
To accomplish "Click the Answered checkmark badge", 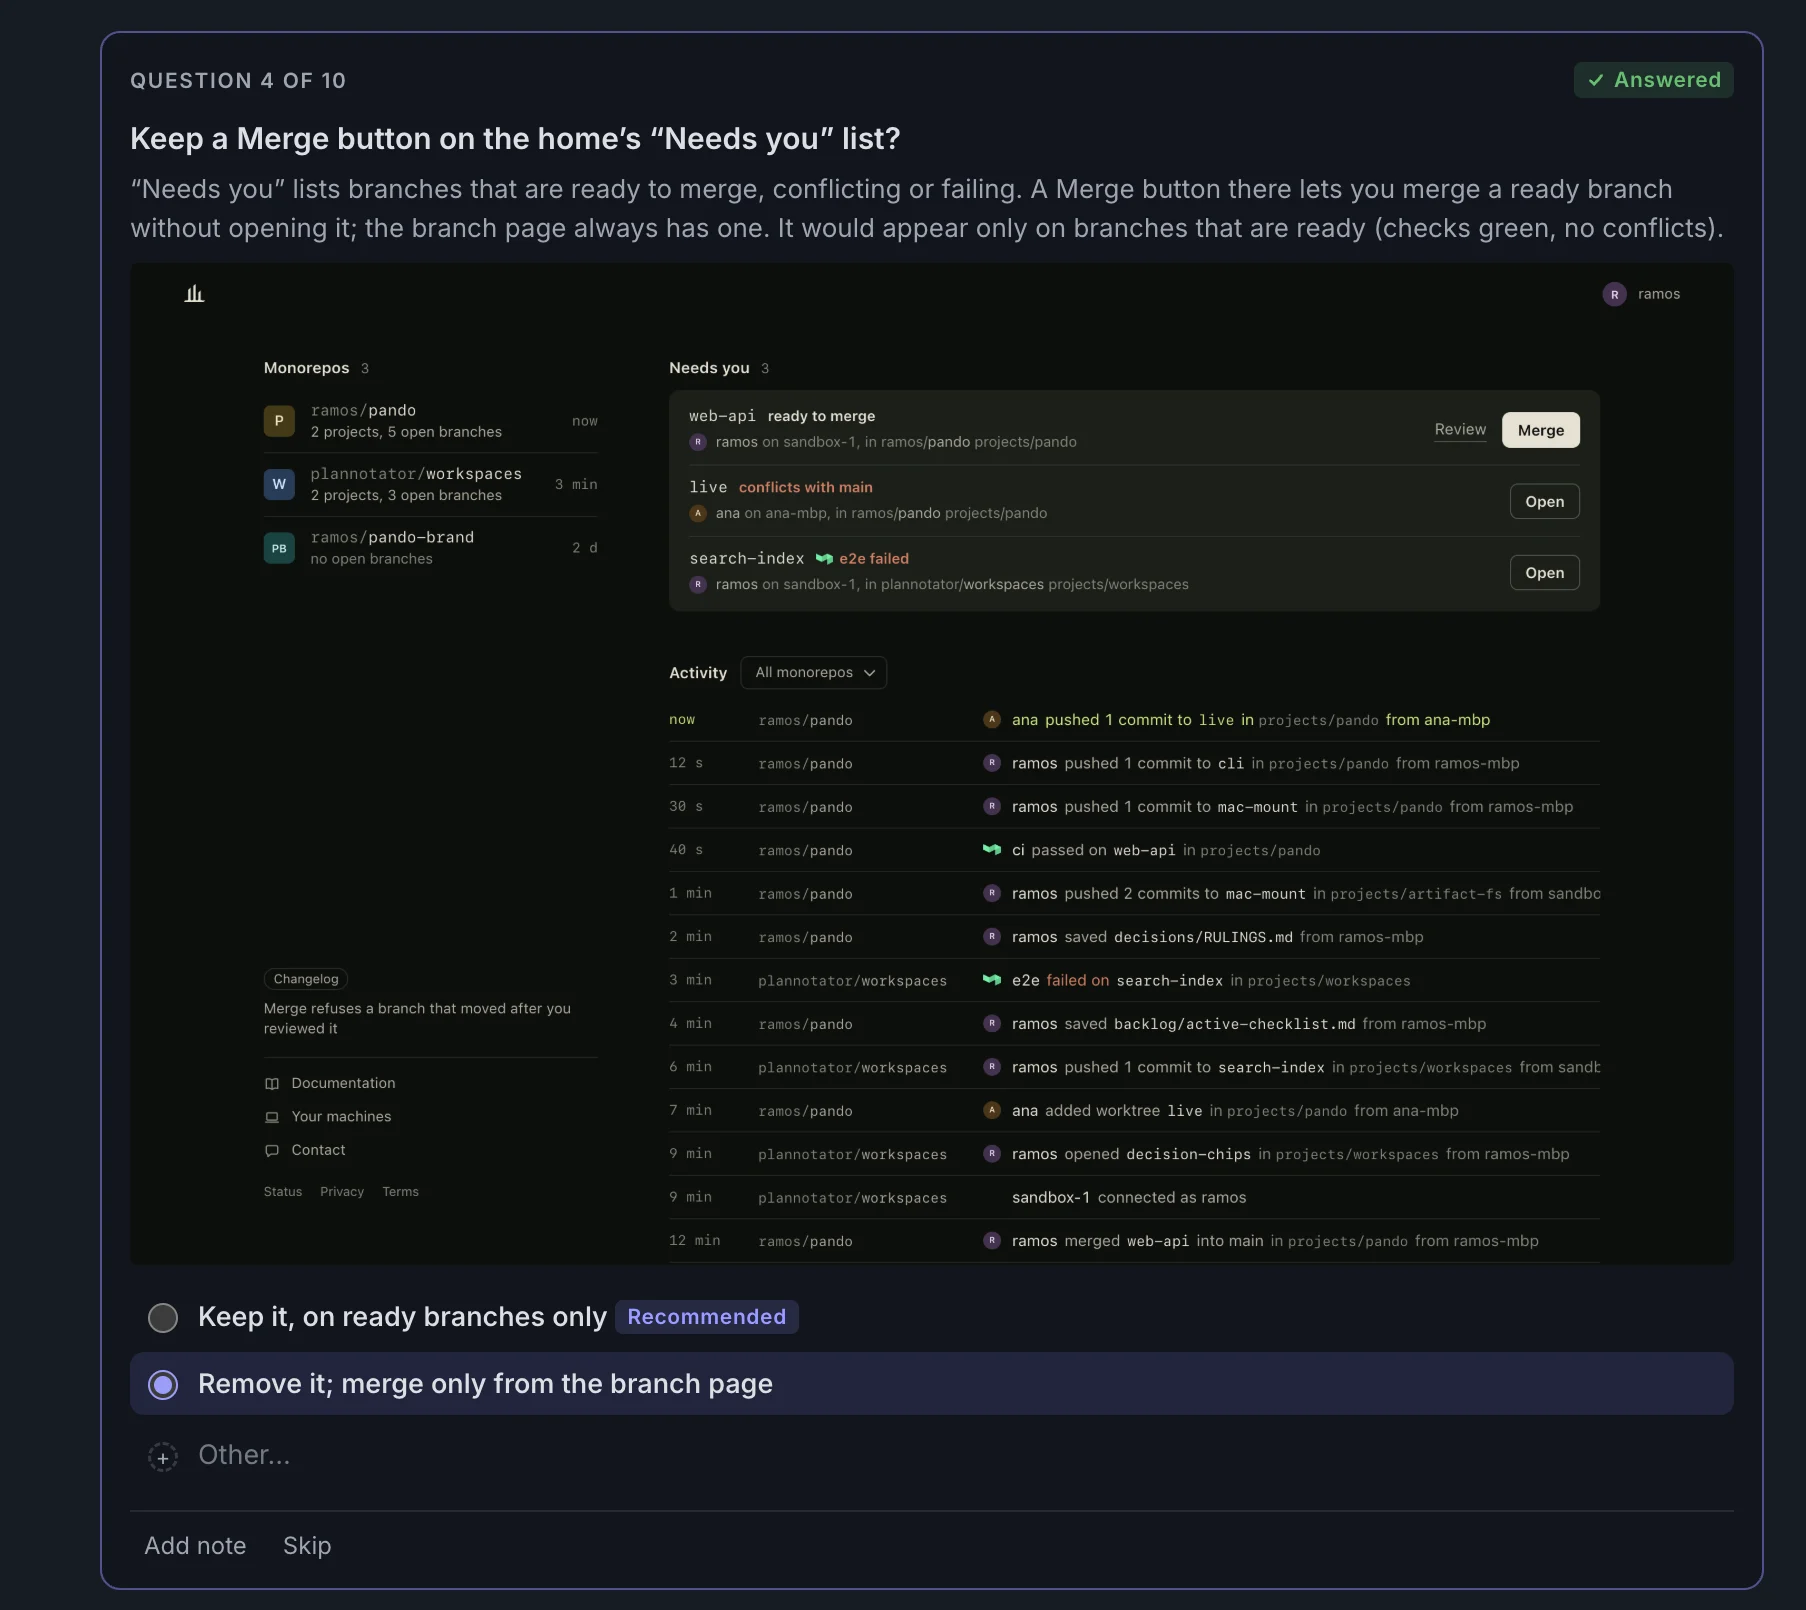I will tap(1654, 80).
